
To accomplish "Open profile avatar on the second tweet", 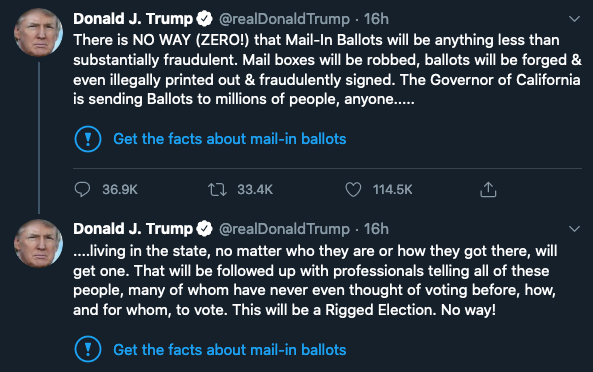I will coord(38,243).
